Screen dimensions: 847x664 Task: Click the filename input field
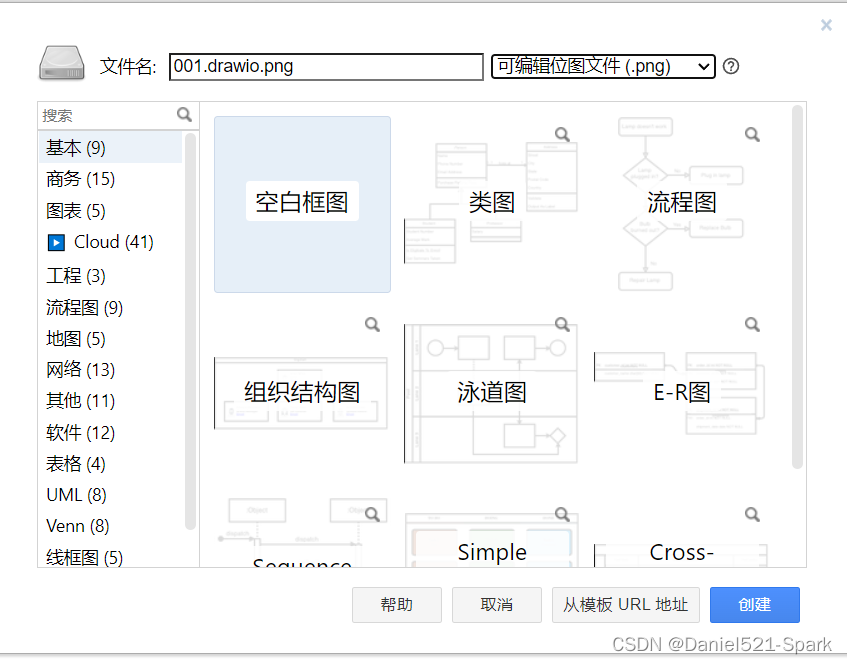pos(325,66)
